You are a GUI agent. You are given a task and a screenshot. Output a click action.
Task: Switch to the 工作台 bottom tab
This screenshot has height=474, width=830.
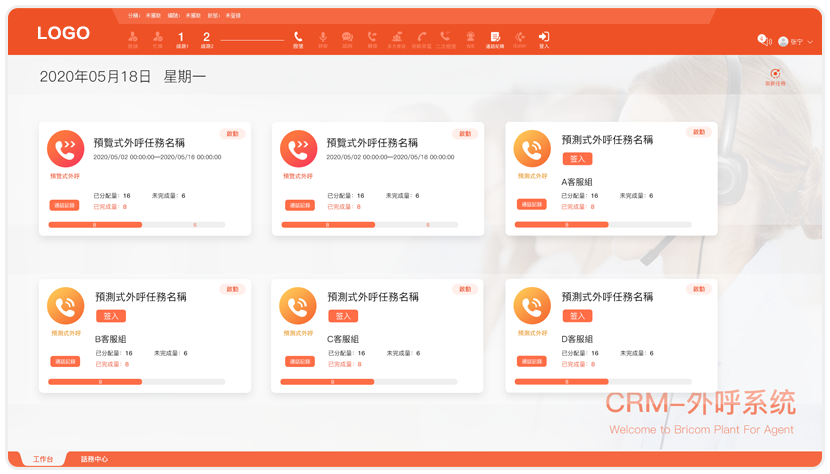[x=43, y=460]
